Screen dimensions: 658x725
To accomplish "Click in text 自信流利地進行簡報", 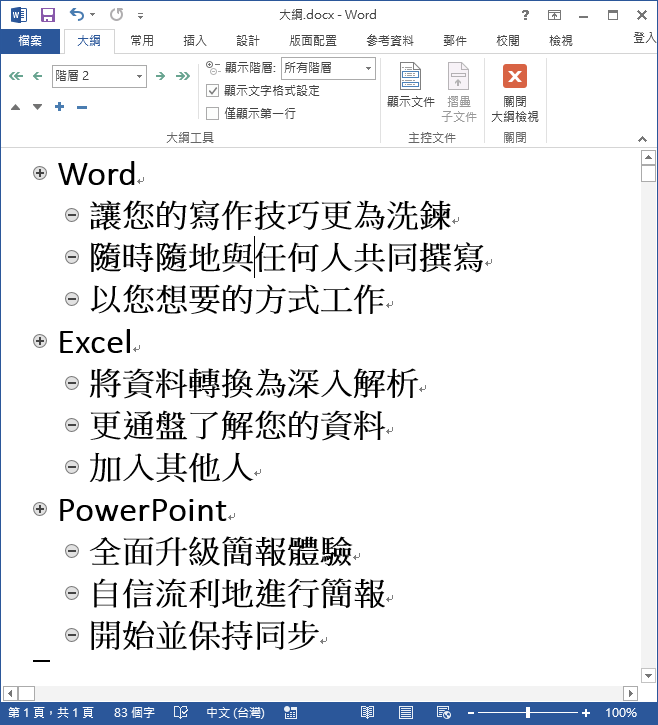I will [x=238, y=593].
